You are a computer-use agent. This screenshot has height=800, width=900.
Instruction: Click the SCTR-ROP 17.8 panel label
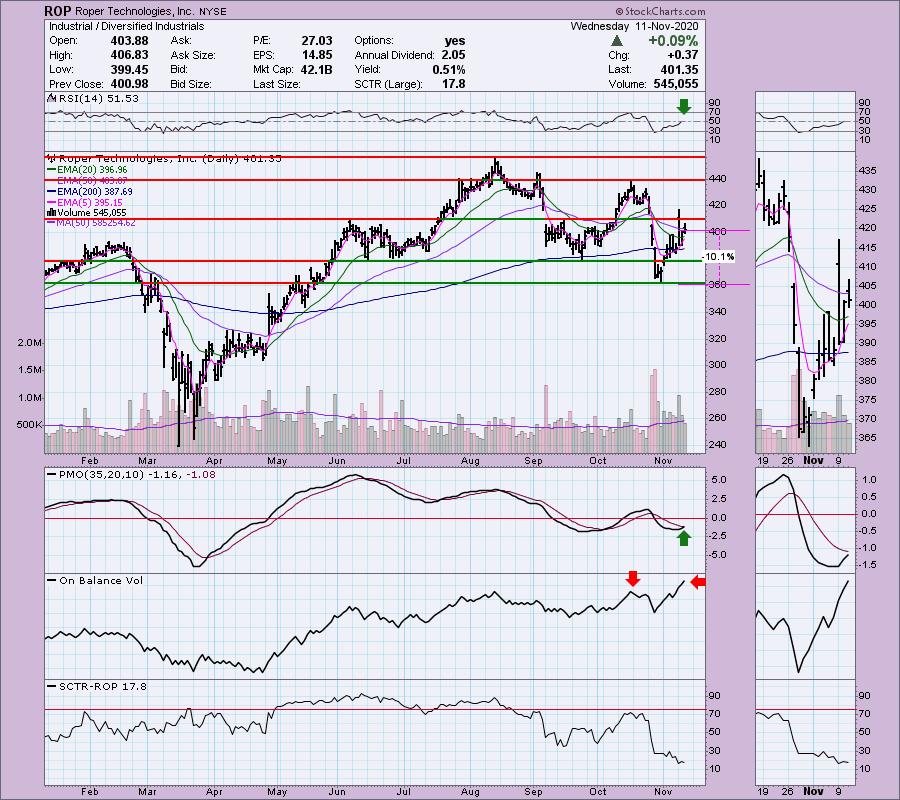point(98,686)
